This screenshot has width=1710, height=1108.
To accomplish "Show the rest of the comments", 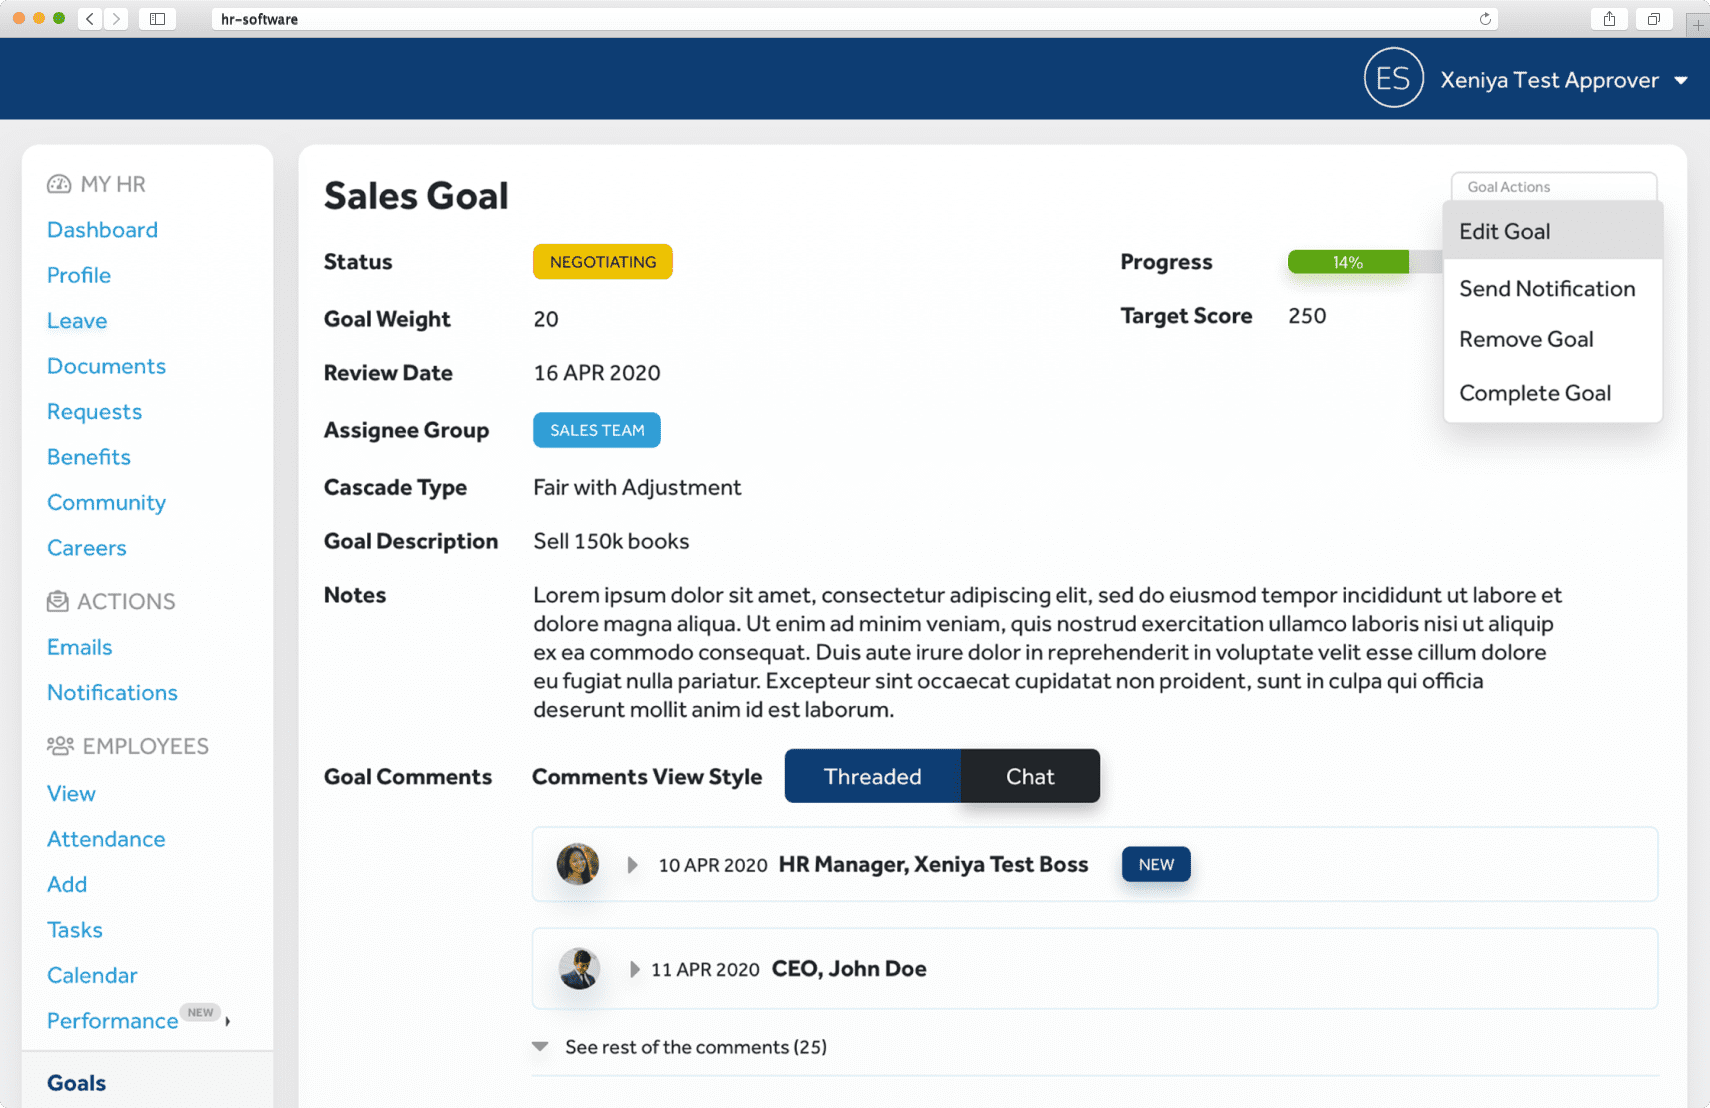I will [x=694, y=1047].
